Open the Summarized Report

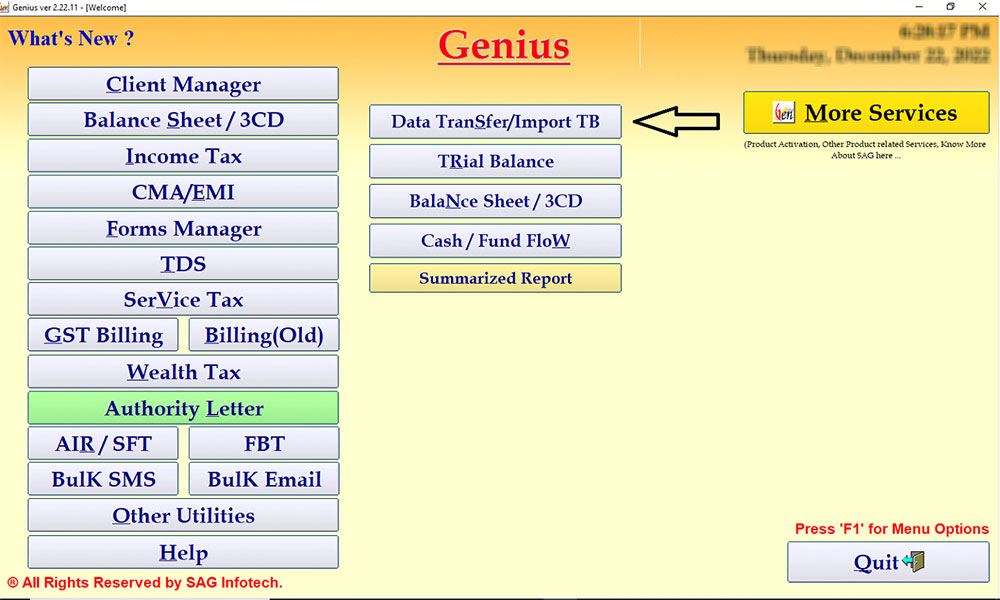pos(495,277)
